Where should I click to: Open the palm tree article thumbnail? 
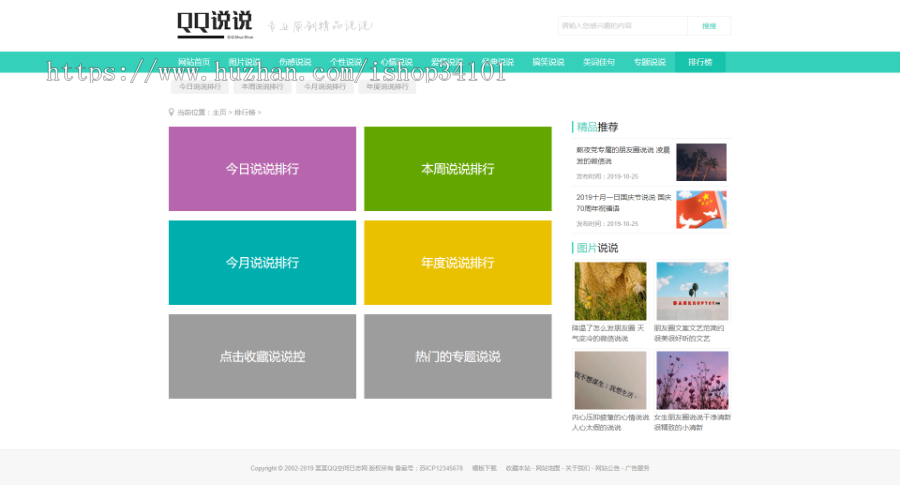pos(701,162)
